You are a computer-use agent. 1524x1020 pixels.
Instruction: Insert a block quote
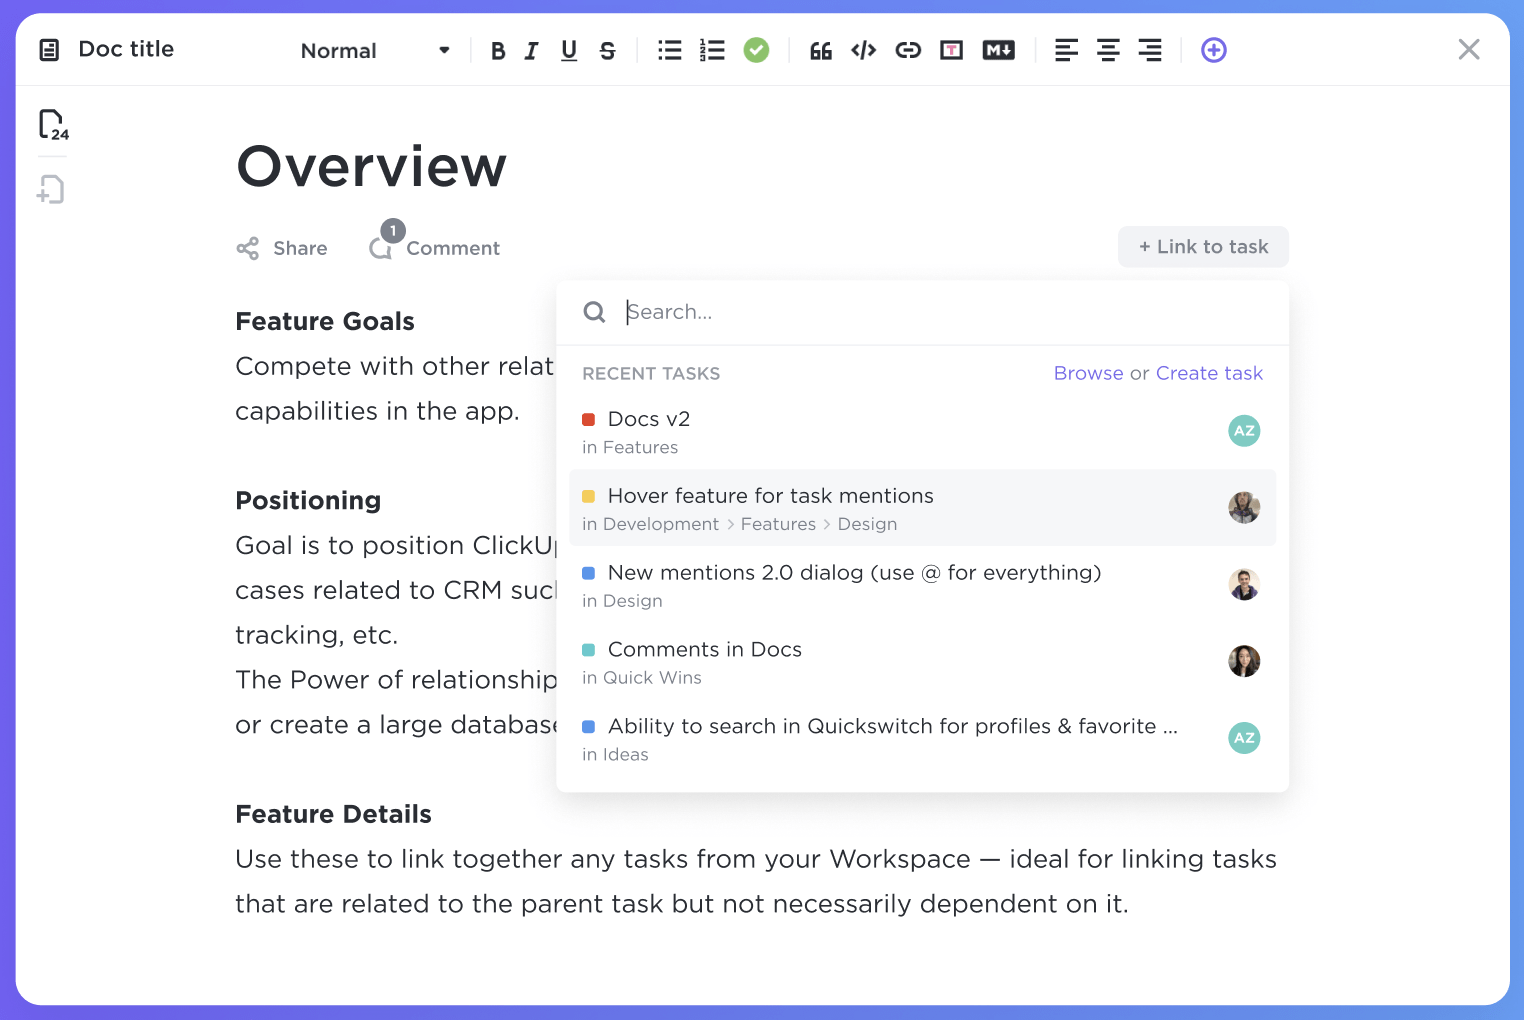click(820, 51)
